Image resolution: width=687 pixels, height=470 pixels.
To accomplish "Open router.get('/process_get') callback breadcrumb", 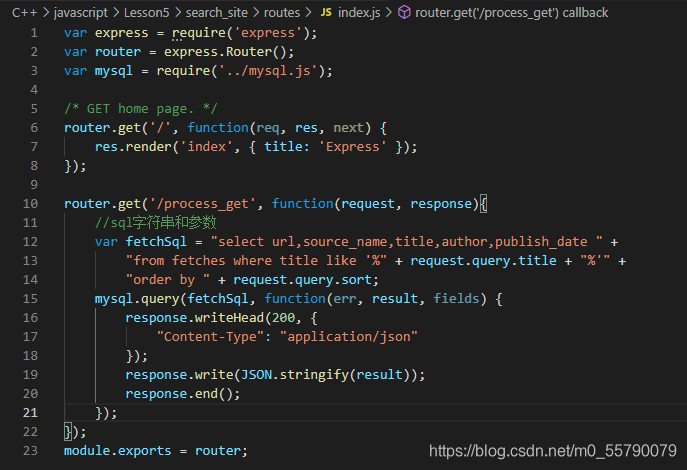I will tap(511, 13).
